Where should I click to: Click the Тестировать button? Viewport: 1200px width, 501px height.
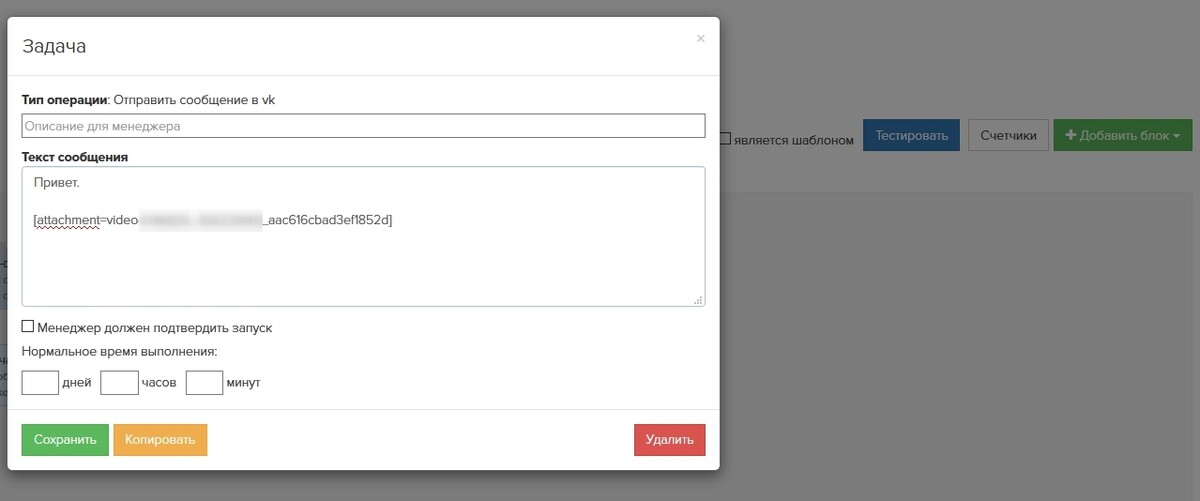pyautogui.click(x=911, y=135)
